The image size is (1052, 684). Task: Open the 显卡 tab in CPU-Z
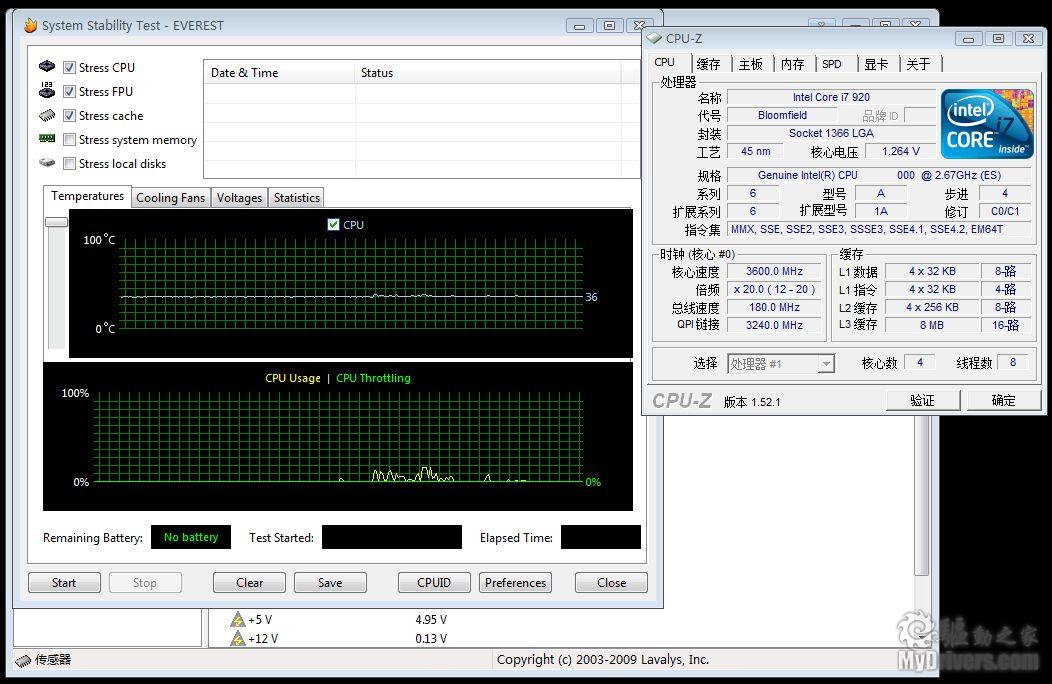coord(876,64)
